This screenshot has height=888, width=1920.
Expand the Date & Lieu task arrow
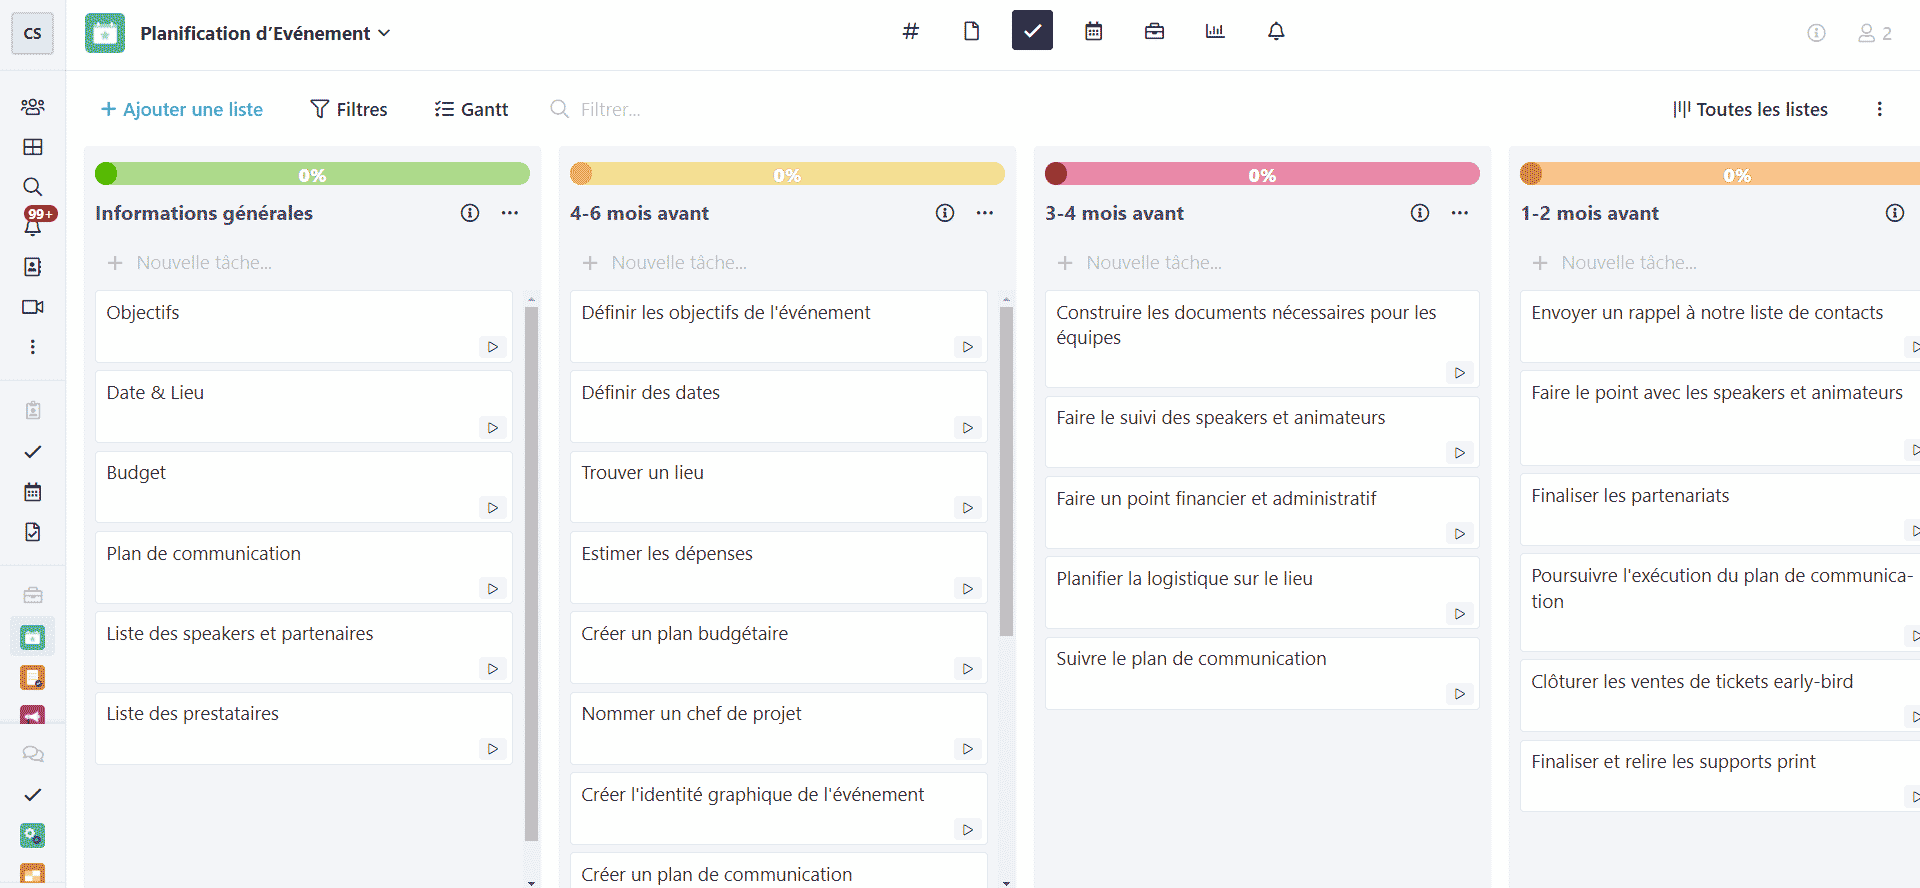[x=493, y=428]
